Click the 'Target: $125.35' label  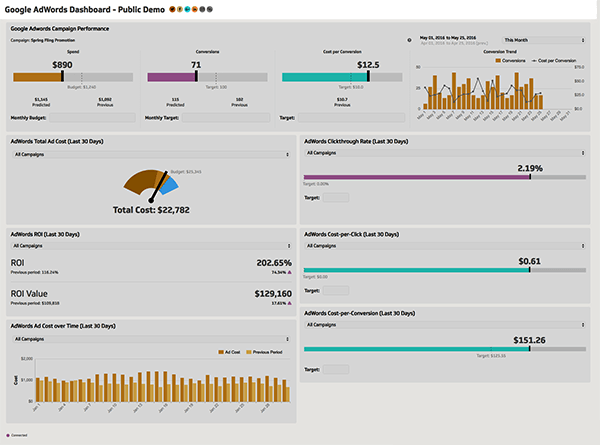[491, 356]
